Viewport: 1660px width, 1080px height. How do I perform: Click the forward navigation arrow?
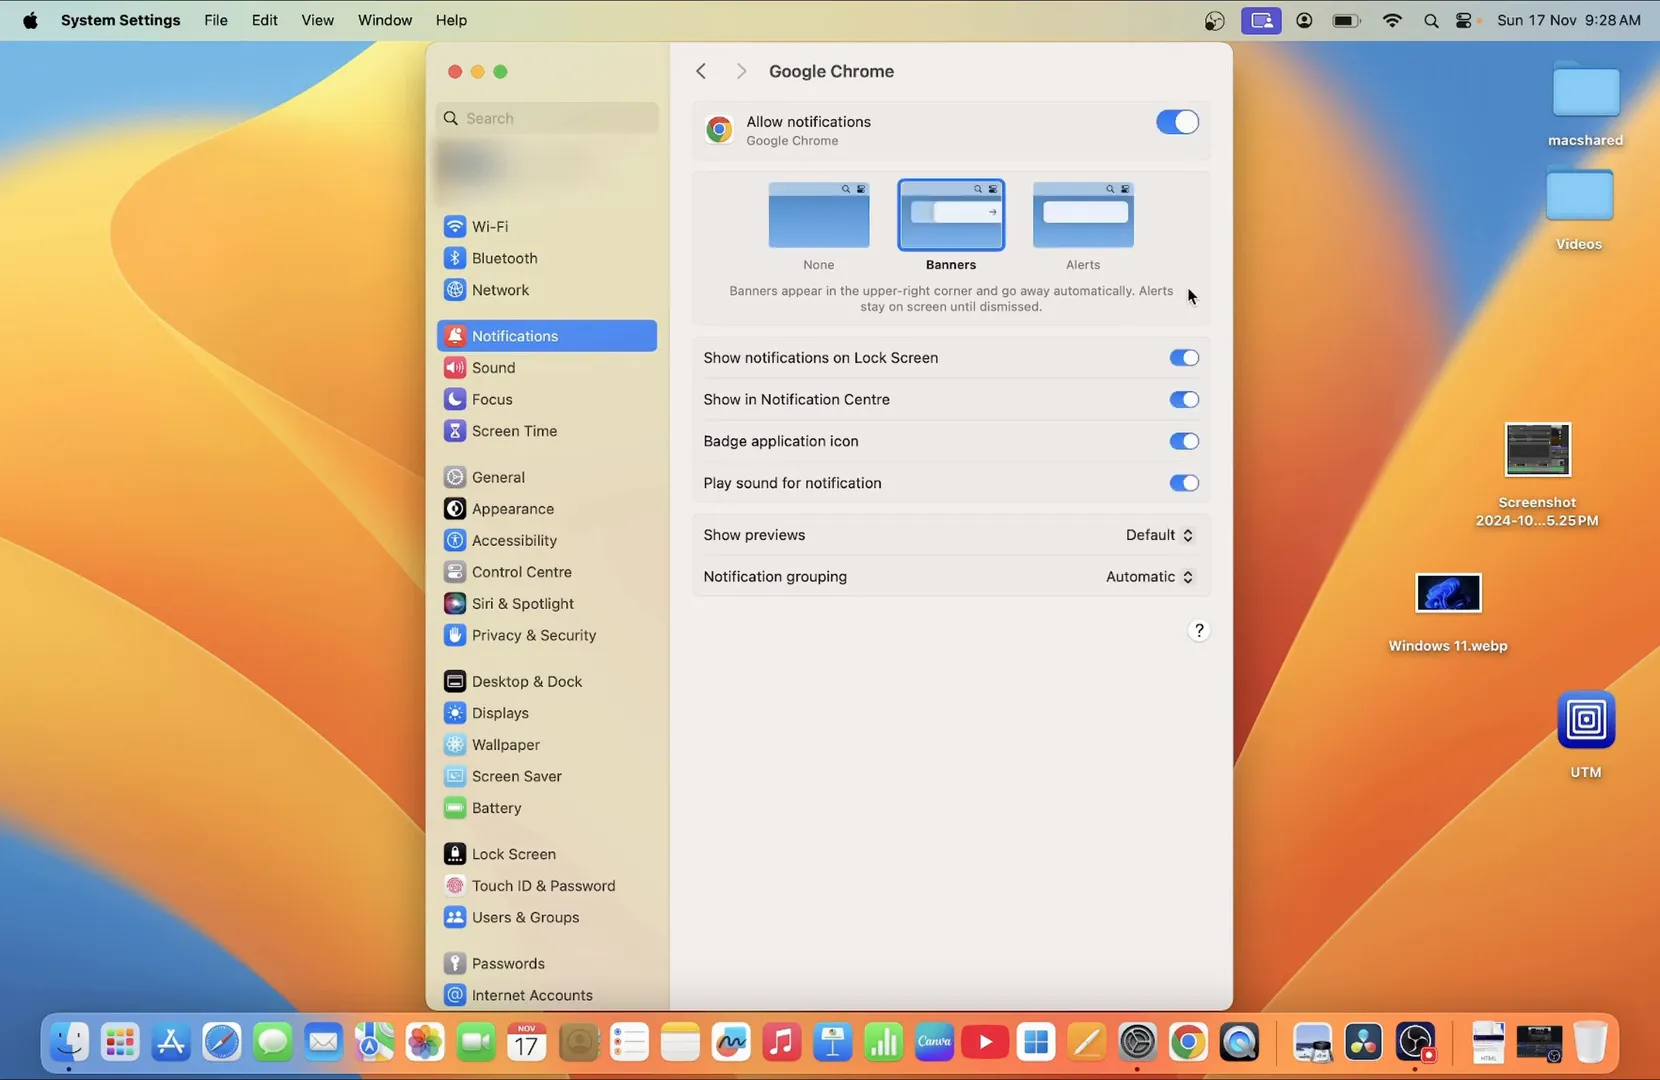(741, 71)
